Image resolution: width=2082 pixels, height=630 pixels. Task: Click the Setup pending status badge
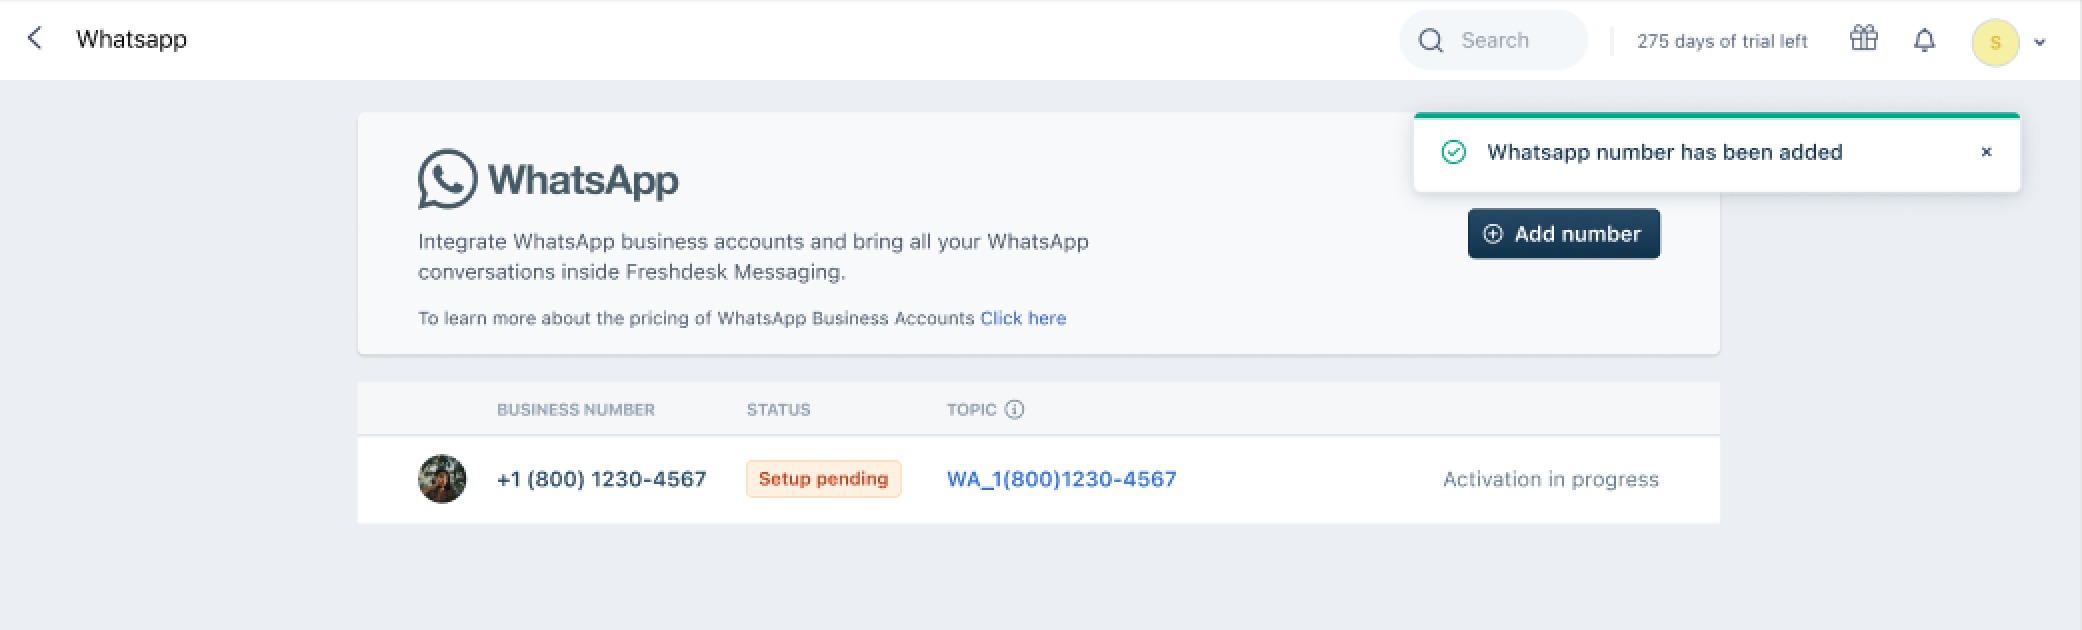(x=823, y=479)
